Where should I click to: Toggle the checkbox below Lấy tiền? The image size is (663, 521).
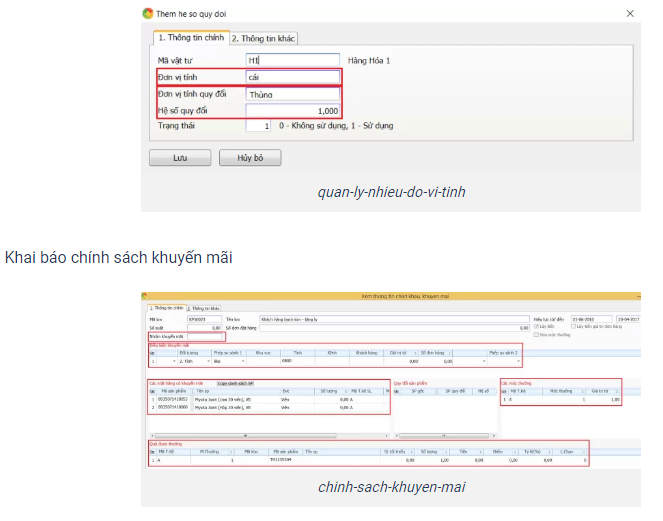536,335
